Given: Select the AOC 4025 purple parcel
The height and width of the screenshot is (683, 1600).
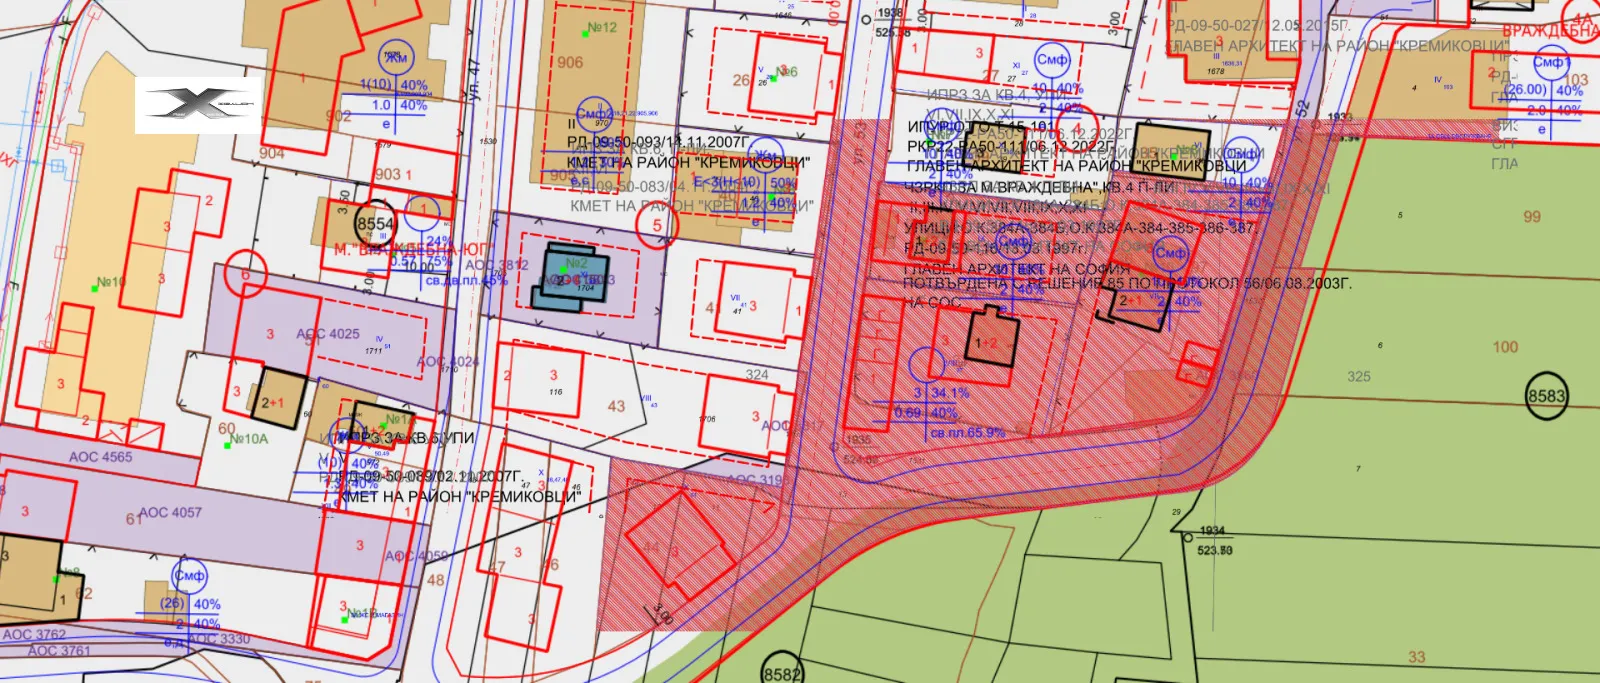Looking at the screenshot, I should (x=328, y=334).
